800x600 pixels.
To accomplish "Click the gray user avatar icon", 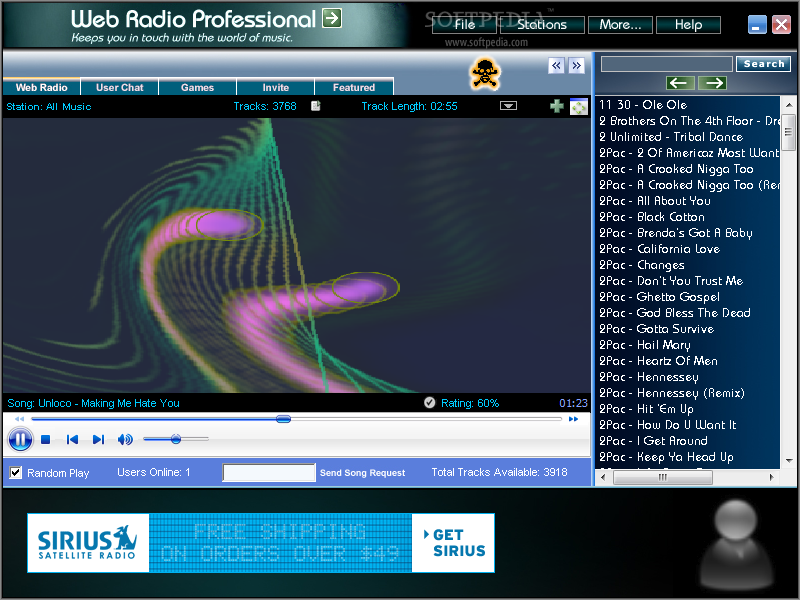I will [x=735, y=543].
